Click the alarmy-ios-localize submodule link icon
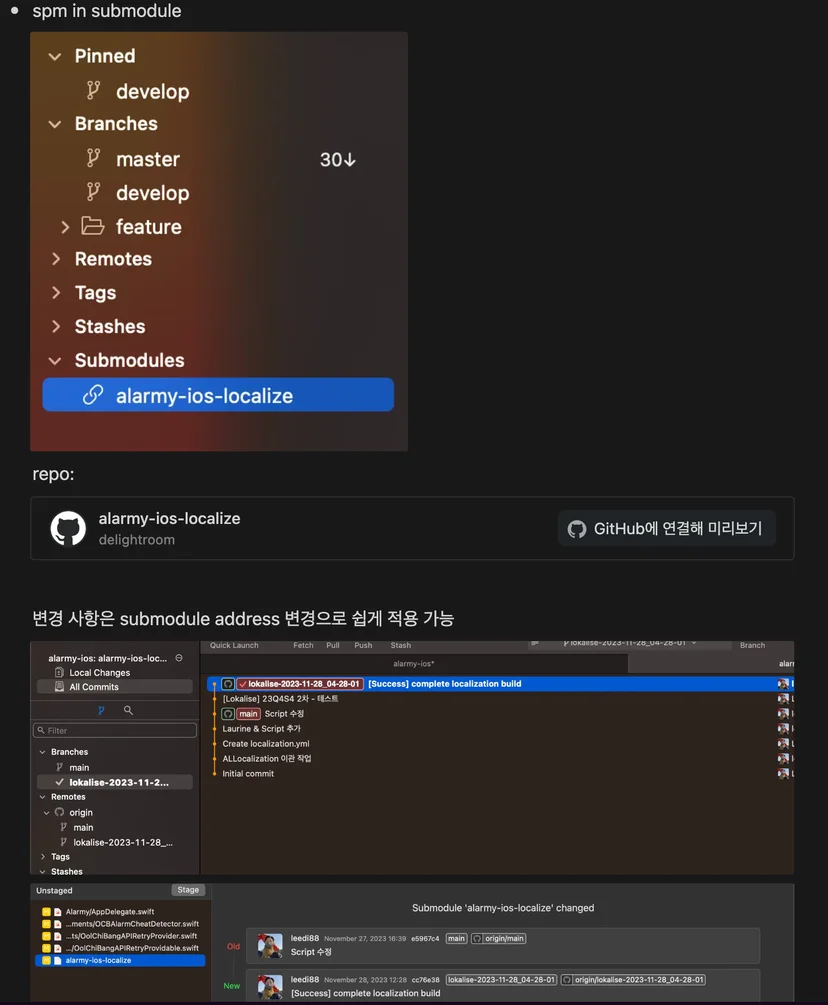This screenshot has width=828, height=1005. coord(93,395)
